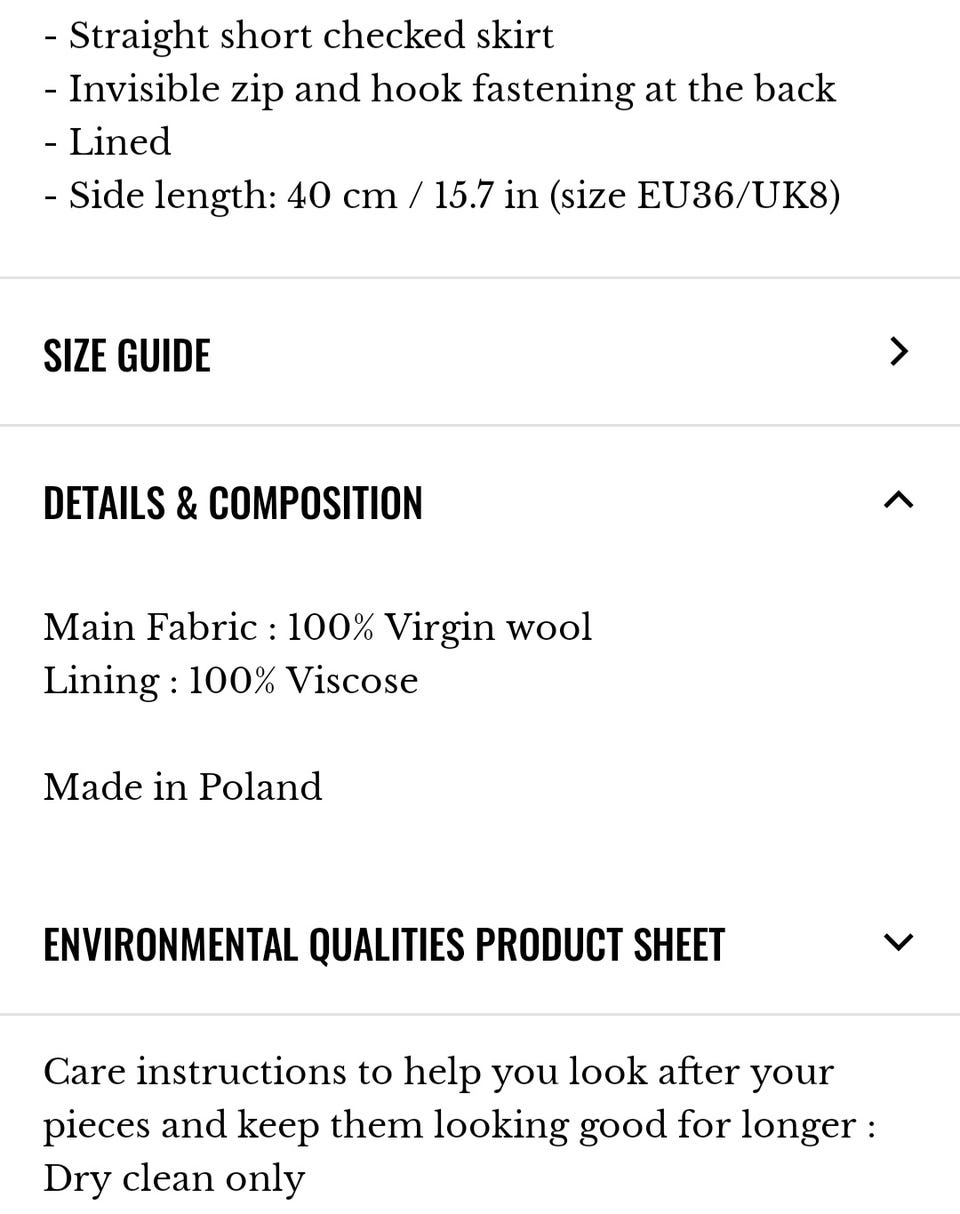Click the 'Lining' label

pyautogui.click(x=101, y=681)
